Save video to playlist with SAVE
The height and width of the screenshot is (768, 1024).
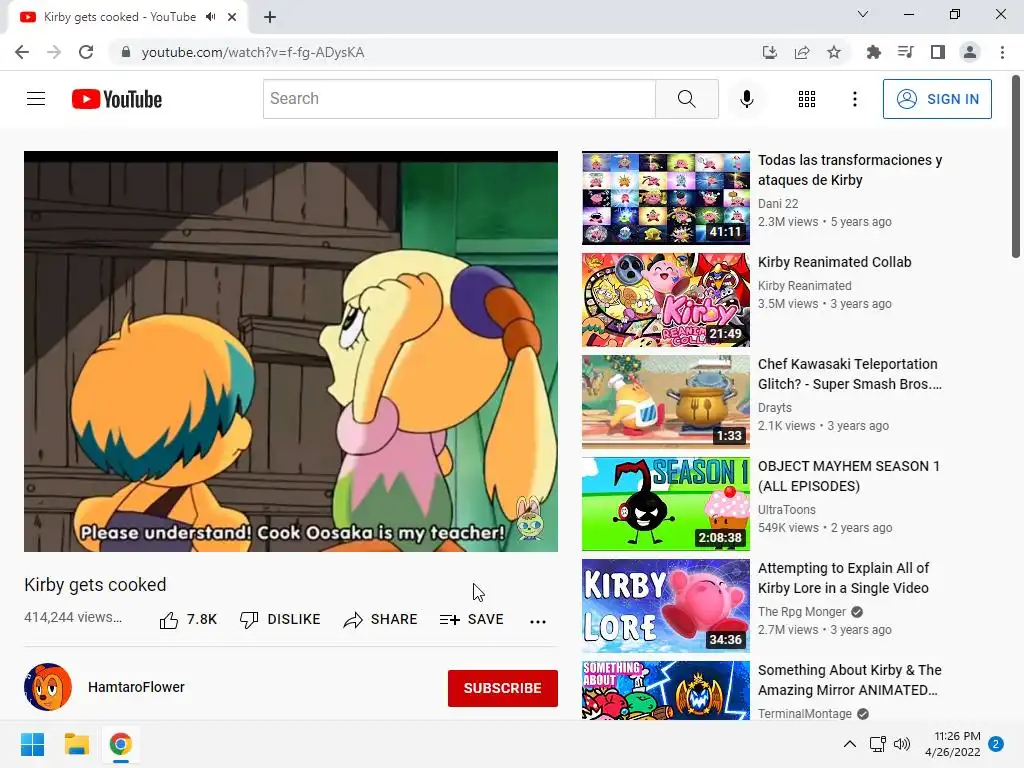click(472, 620)
